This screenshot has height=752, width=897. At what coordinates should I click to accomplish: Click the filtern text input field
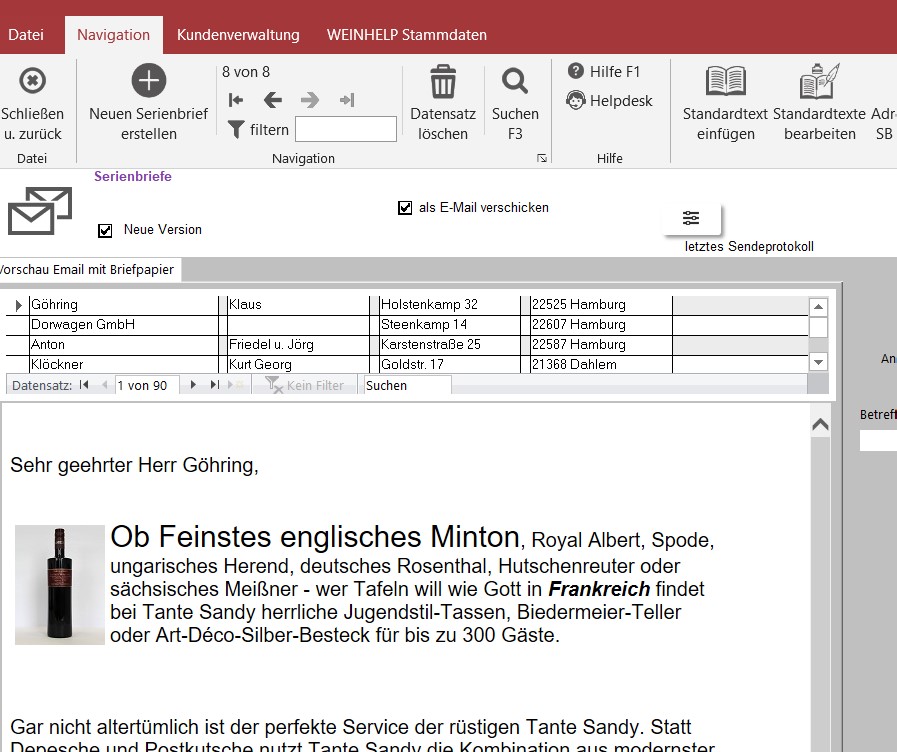(346, 129)
